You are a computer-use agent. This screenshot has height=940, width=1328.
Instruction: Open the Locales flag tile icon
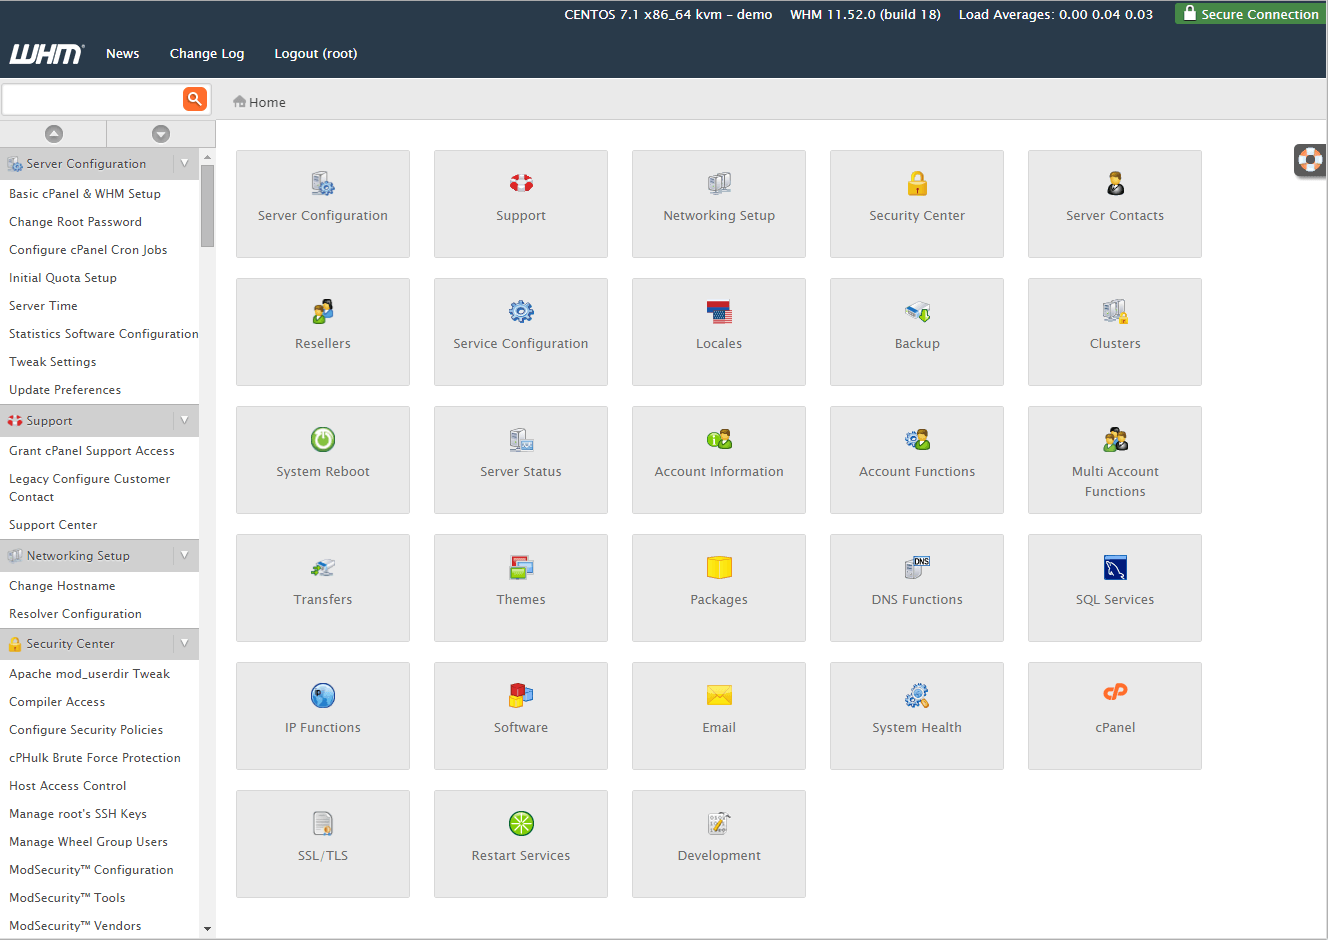click(719, 312)
